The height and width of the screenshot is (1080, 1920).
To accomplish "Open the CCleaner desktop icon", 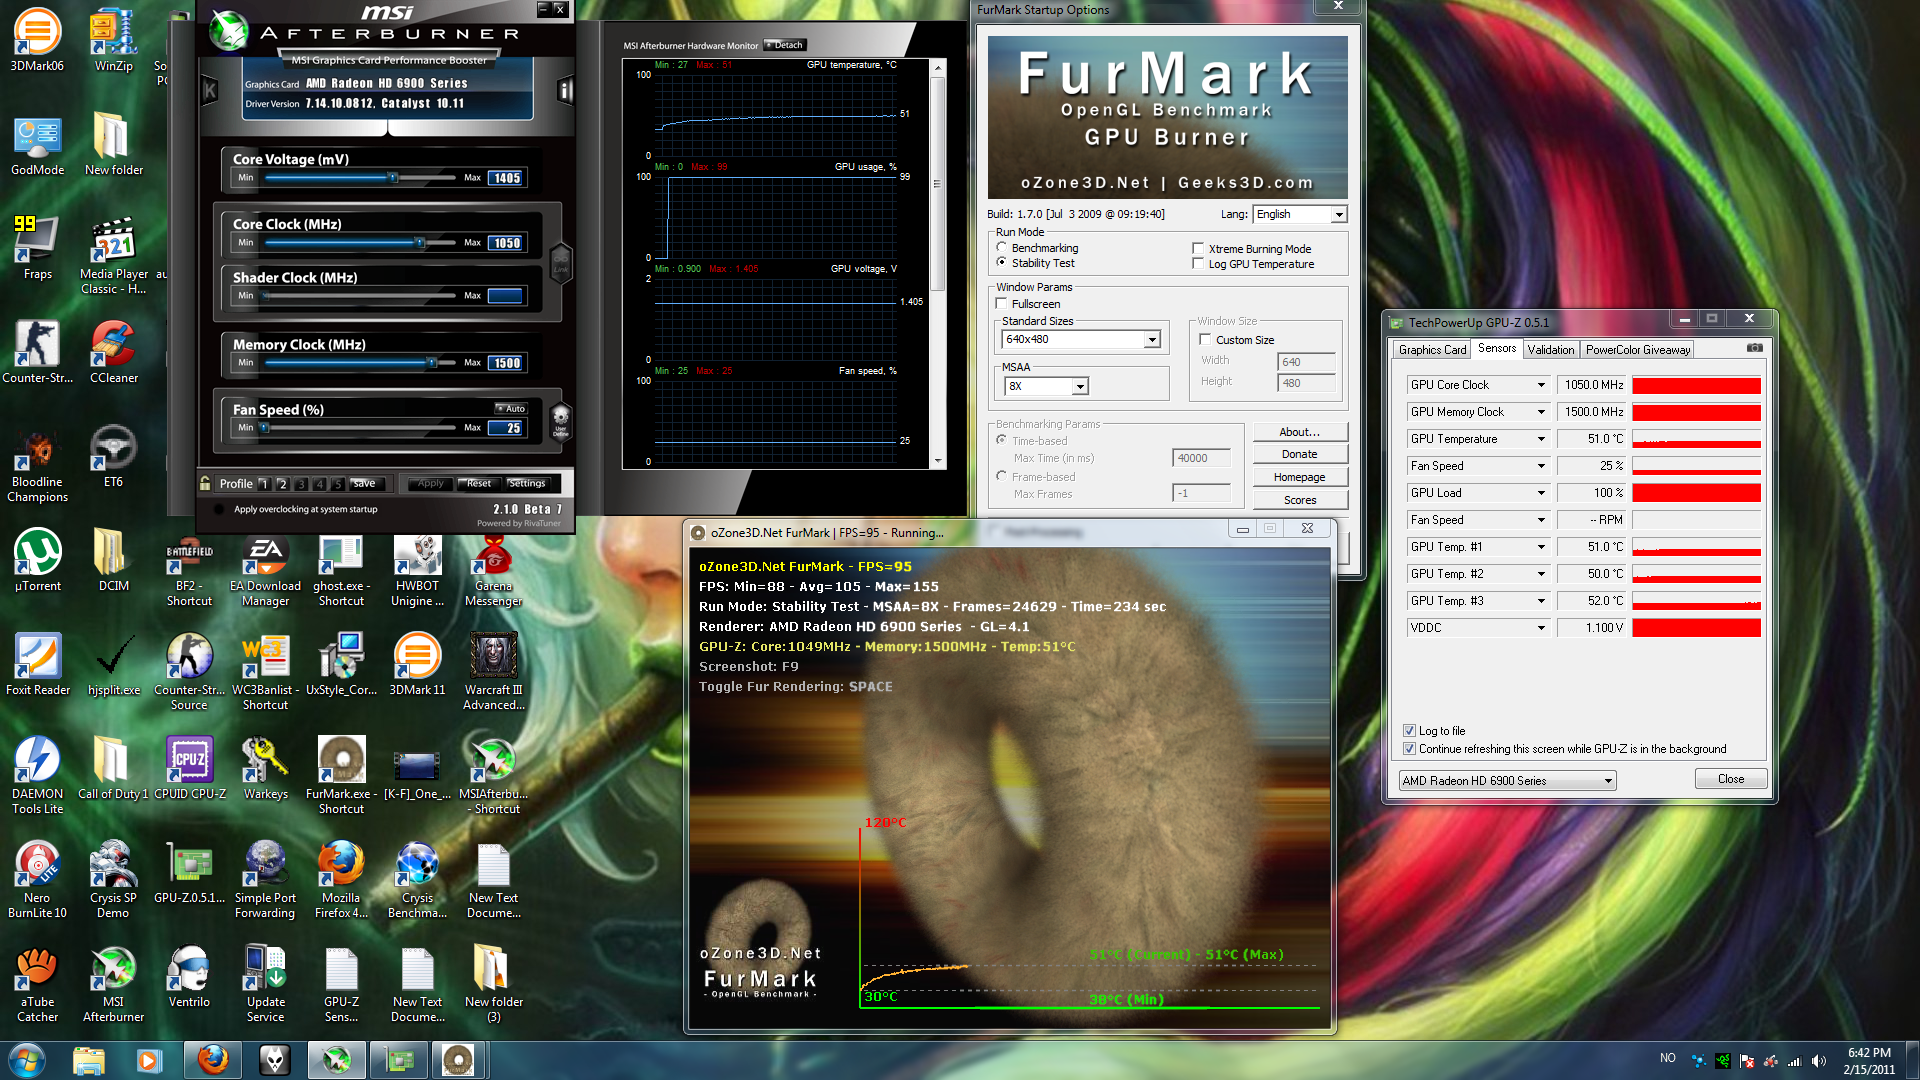I will click(113, 352).
